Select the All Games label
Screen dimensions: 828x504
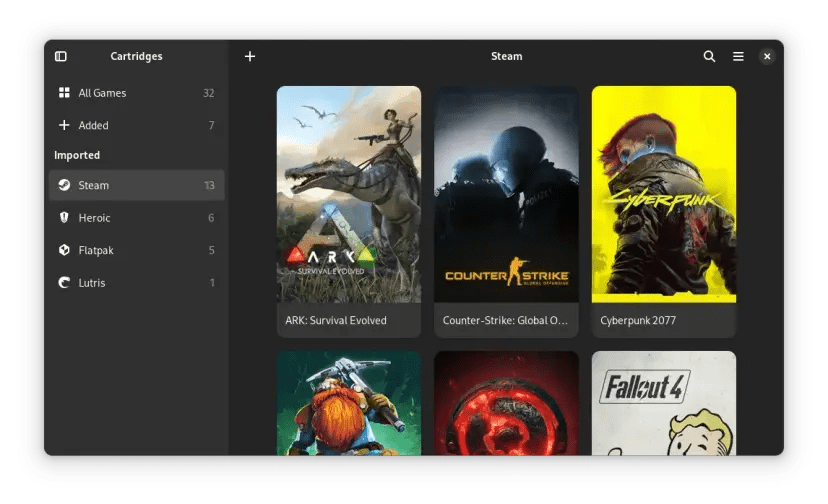click(x=102, y=93)
